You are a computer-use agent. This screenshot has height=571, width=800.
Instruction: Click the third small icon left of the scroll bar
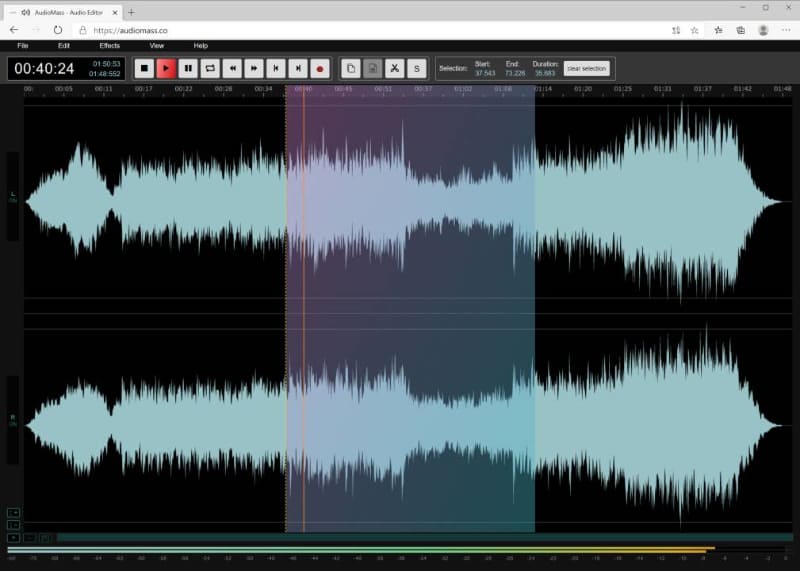(x=46, y=538)
